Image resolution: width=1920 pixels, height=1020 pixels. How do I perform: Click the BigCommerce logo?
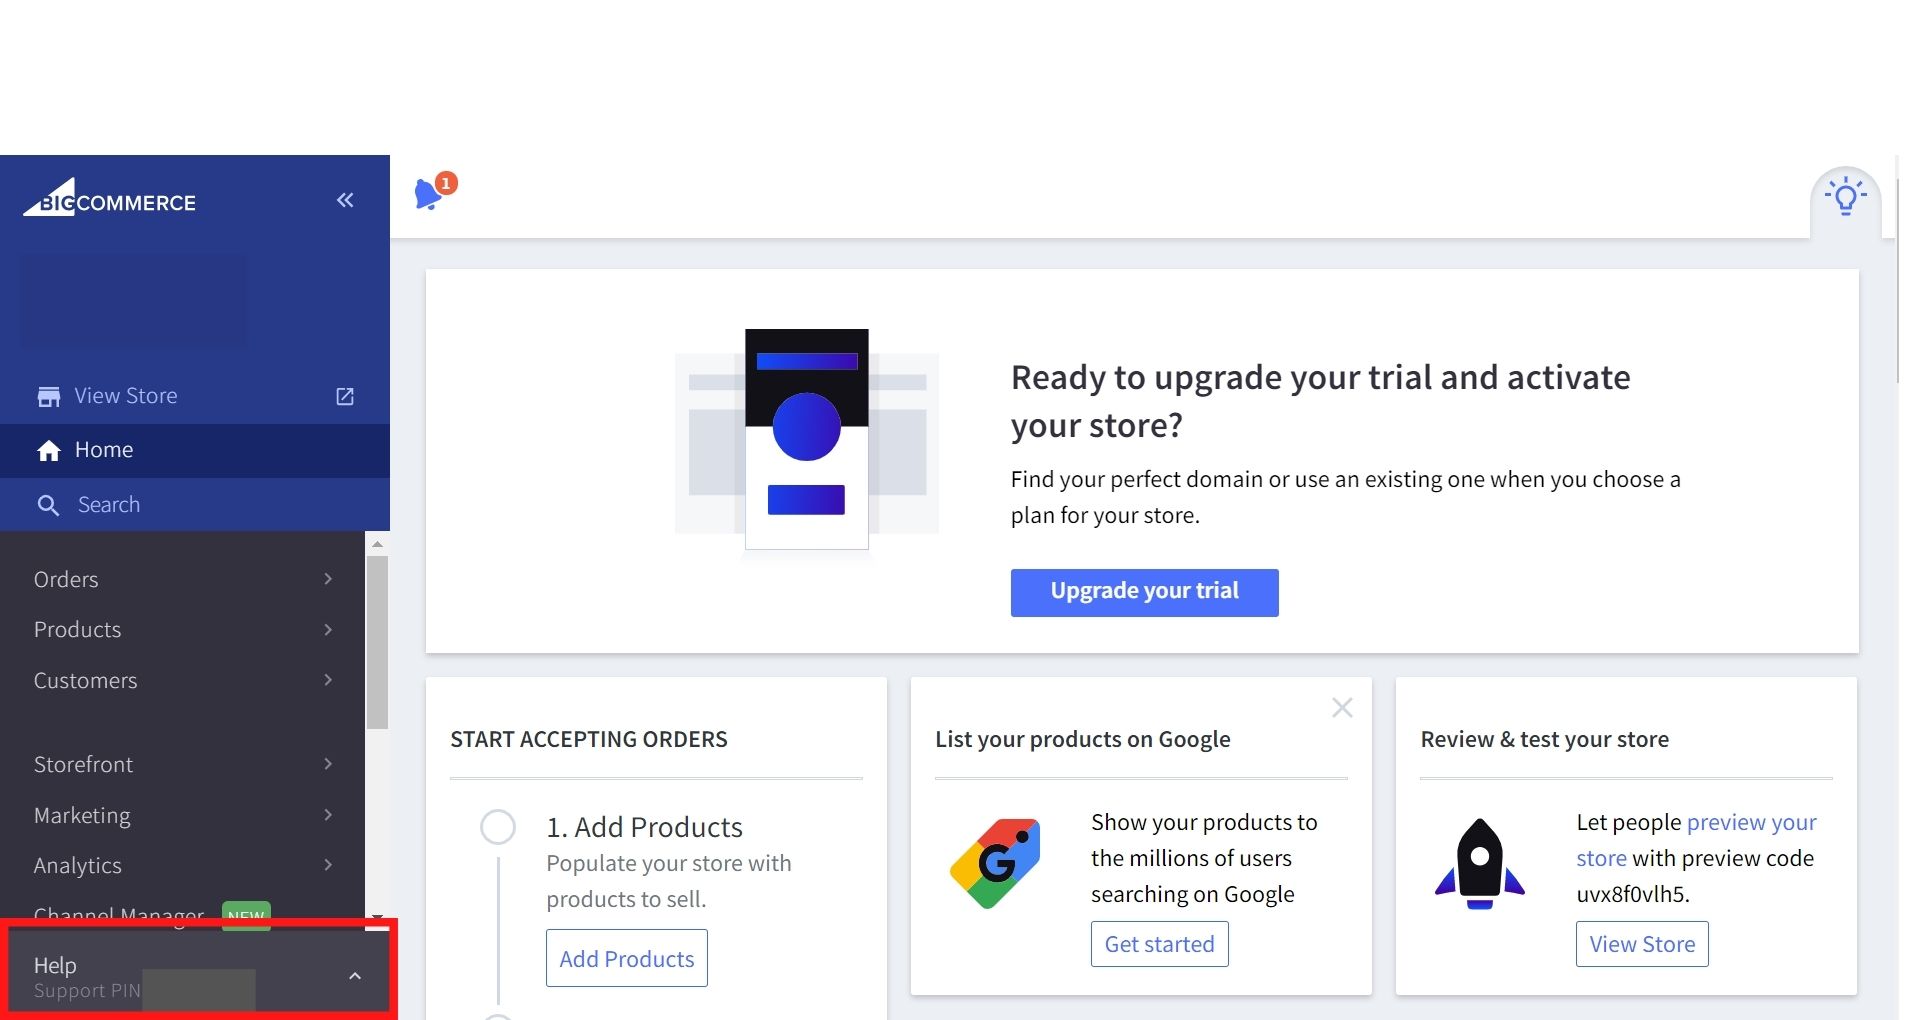tap(109, 201)
